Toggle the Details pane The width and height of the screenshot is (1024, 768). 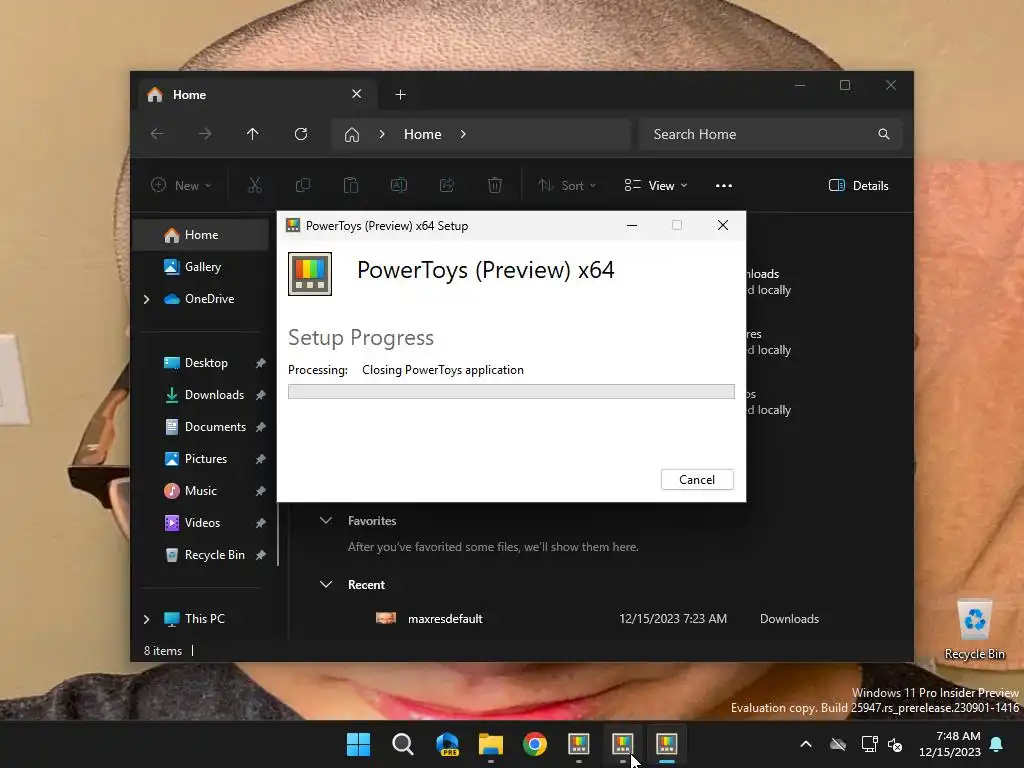pos(858,185)
